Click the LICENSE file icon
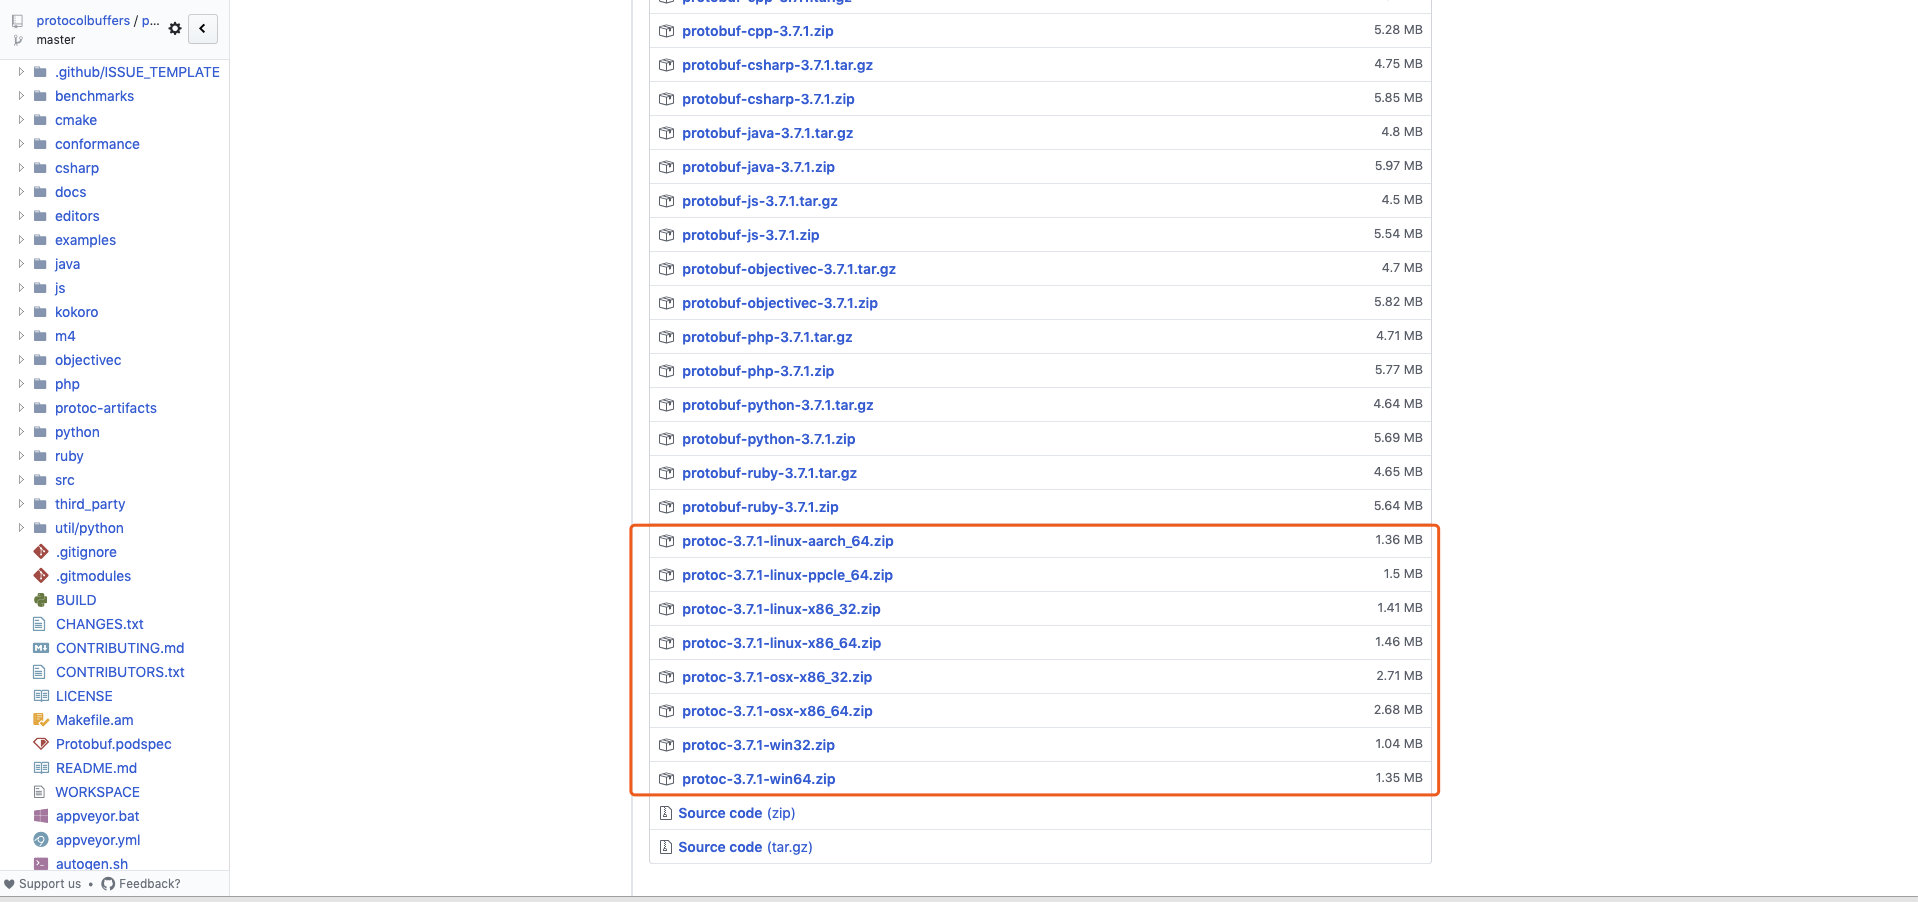1918x902 pixels. point(41,696)
